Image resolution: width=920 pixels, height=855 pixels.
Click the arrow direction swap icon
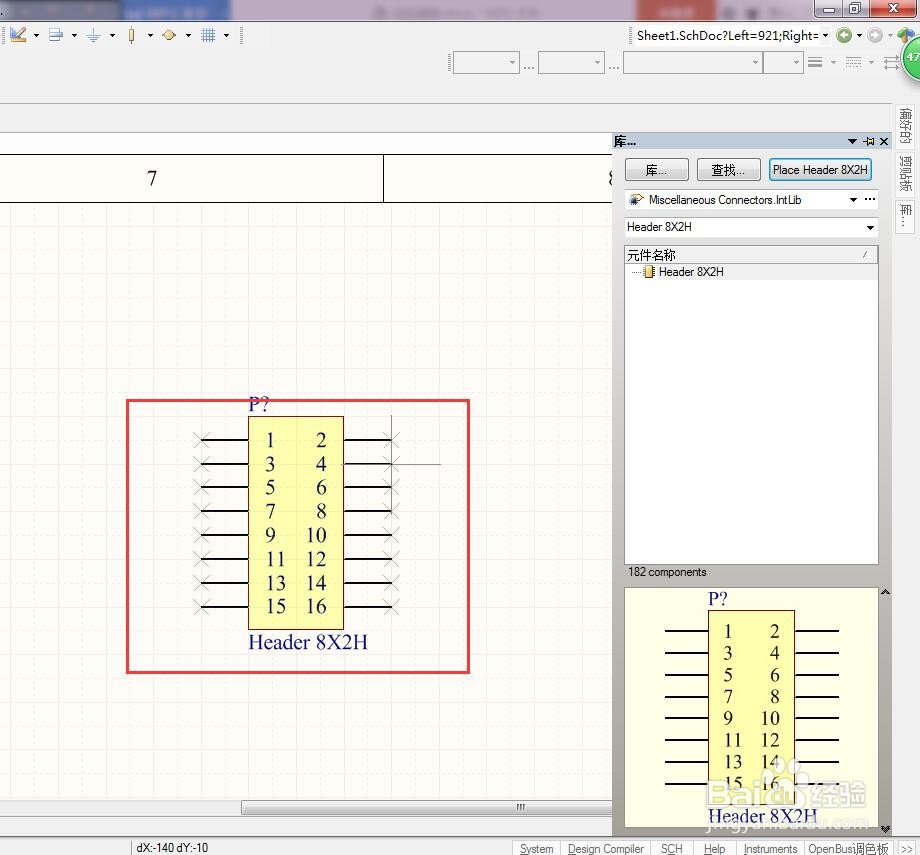click(x=891, y=62)
